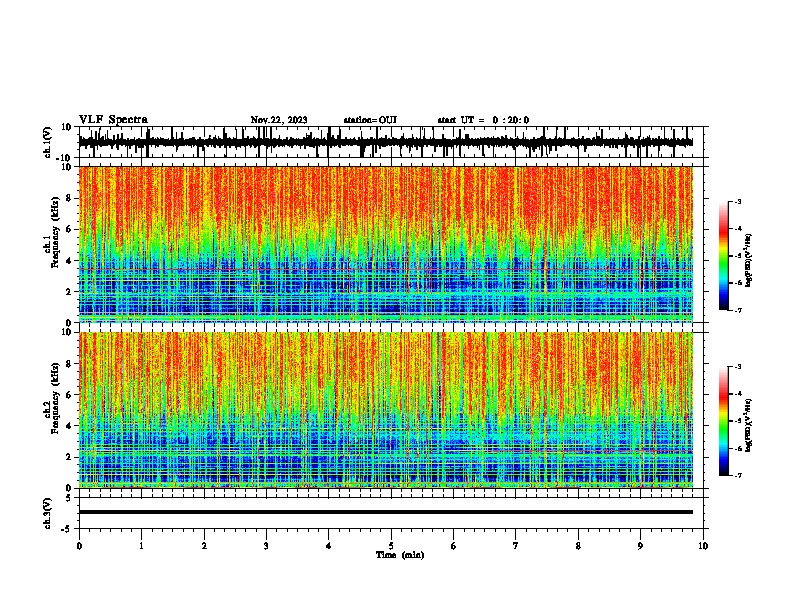Select the 'ch.3(V)' axis label
This screenshot has height=612, width=792.
coord(48,513)
